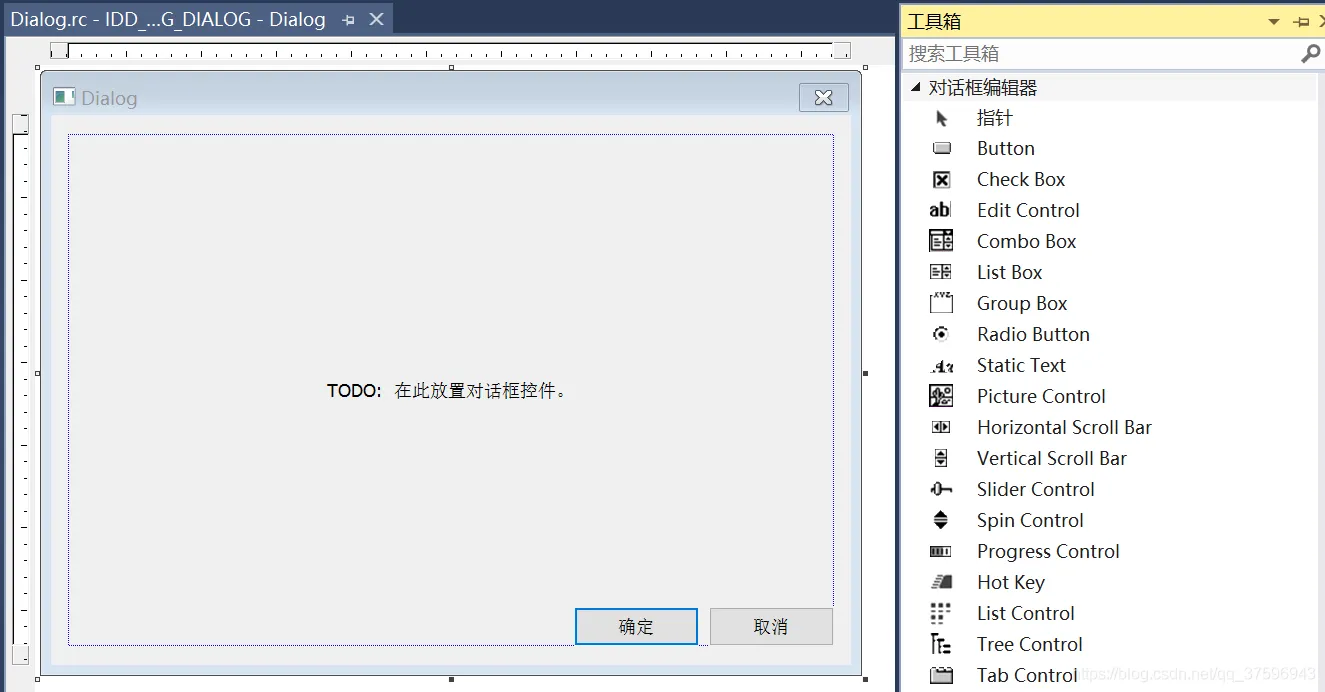Click the toolbox search magnifier icon
Image resolution: width=1325 pixels, height=692 pixels.
click(x=1310, y=54)
